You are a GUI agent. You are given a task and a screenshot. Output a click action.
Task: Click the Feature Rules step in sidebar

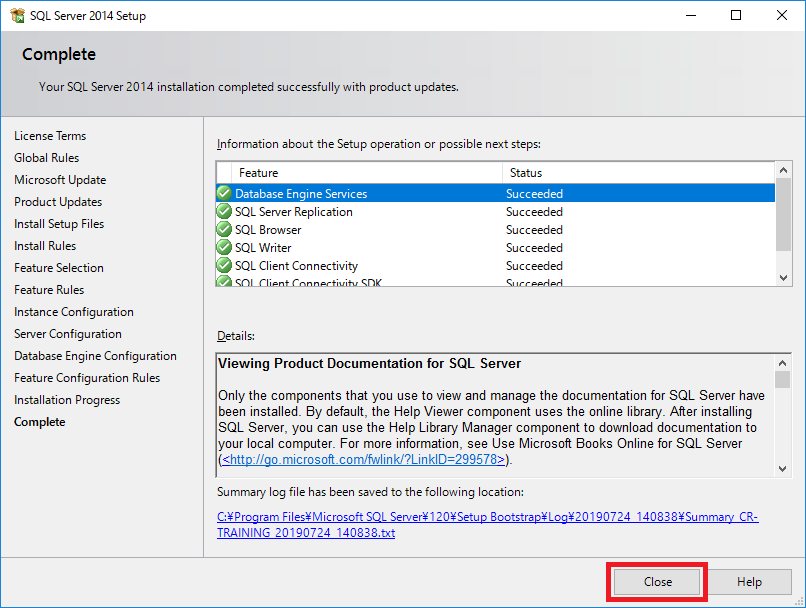[49, 290]
